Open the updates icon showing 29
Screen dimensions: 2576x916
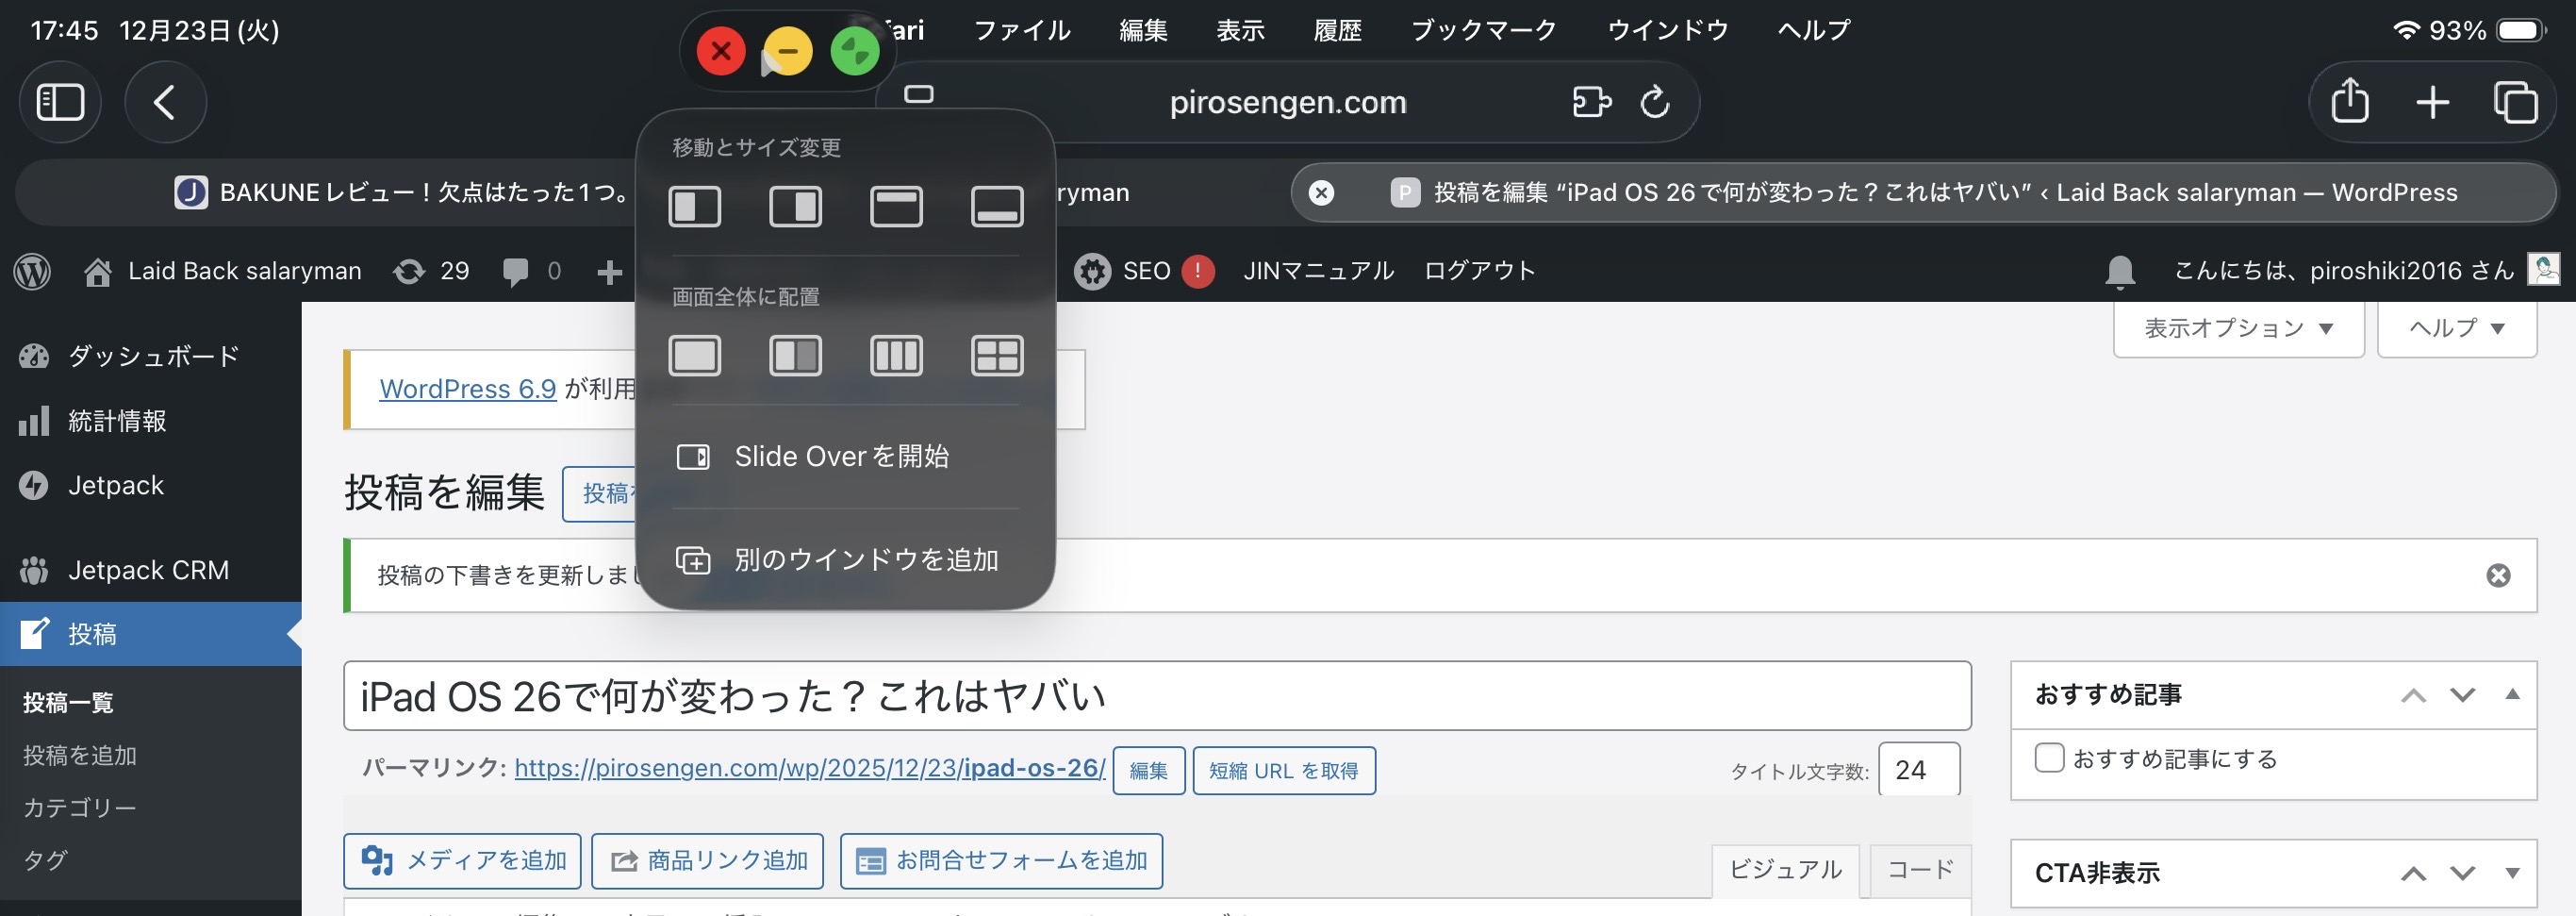coord(430,270)
